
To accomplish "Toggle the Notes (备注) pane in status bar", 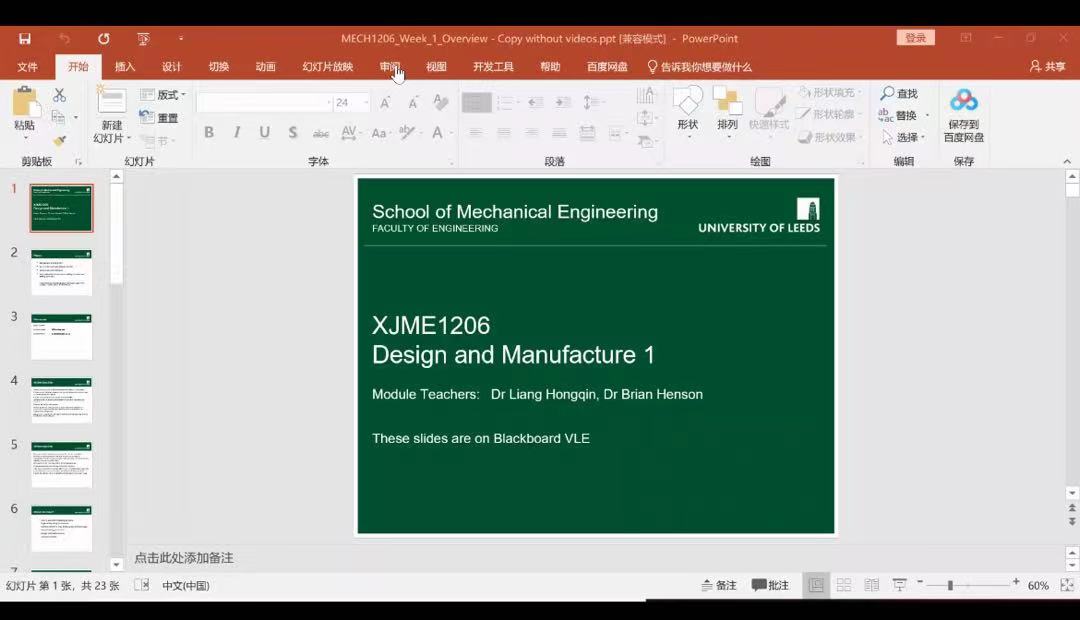I will 719,585.
